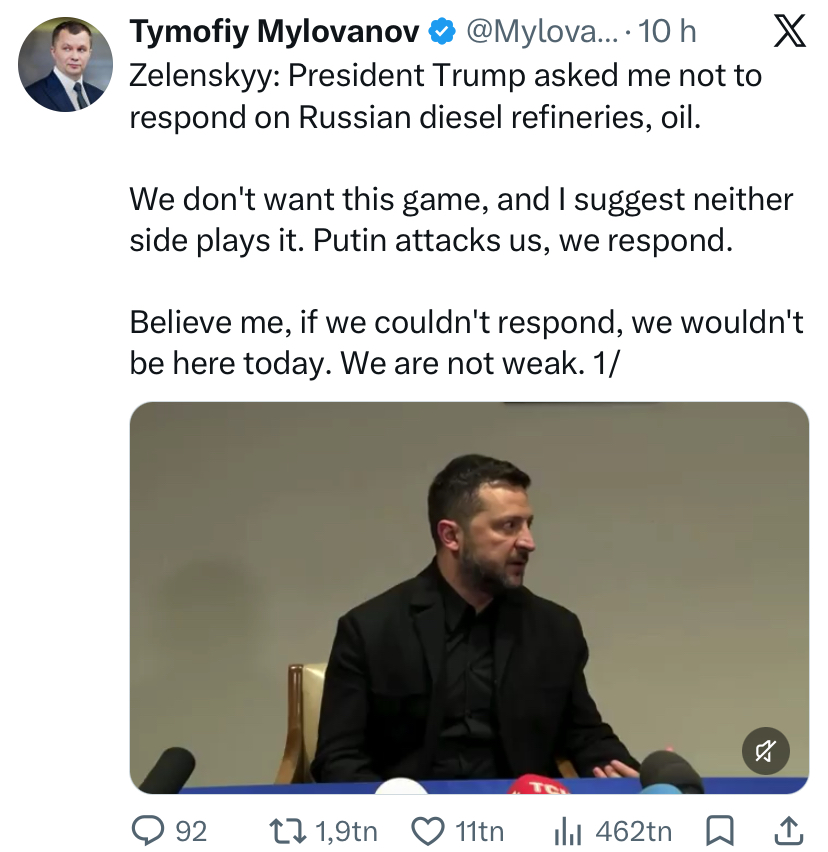Open the @Mylova... handle link
Image resolution: width=828 pixels, height=852 pixels.
(542, 31)
